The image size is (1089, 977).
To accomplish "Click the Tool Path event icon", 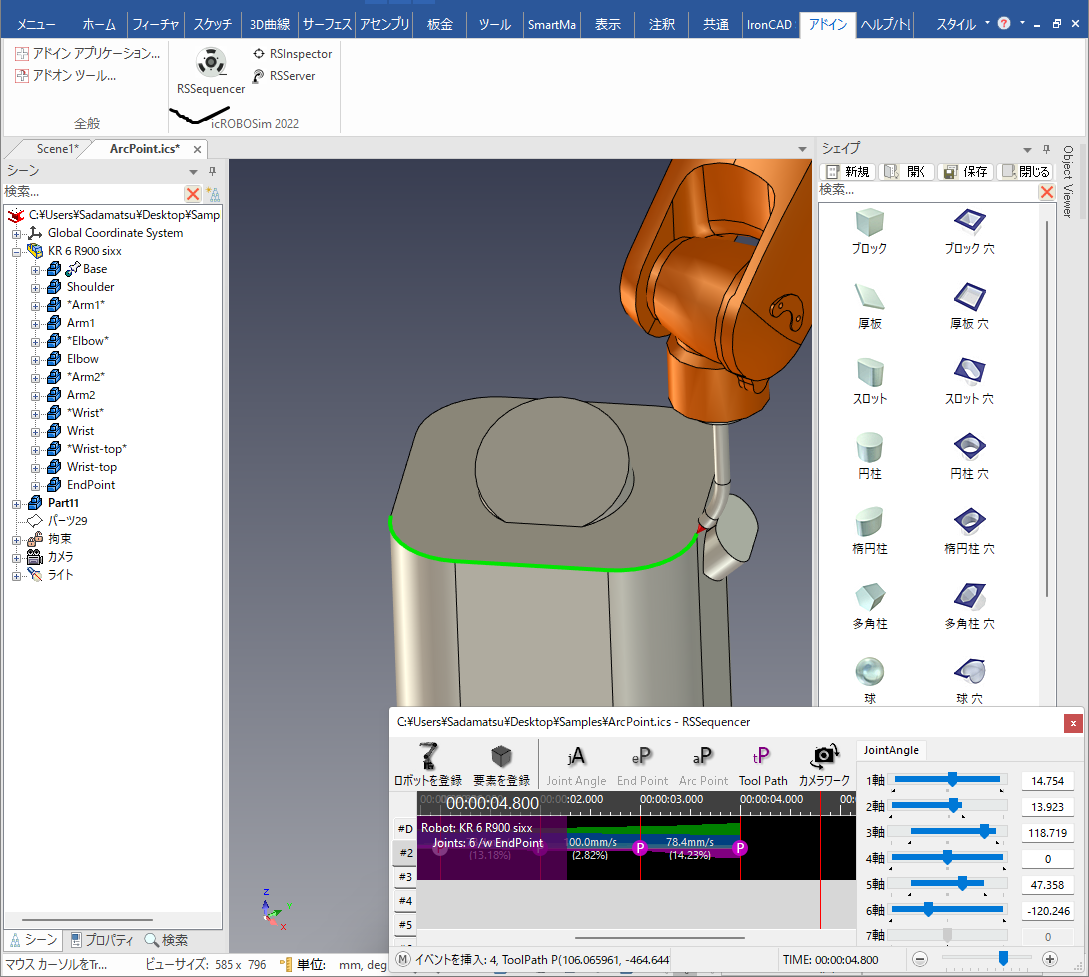I will (x=762, y=764).
